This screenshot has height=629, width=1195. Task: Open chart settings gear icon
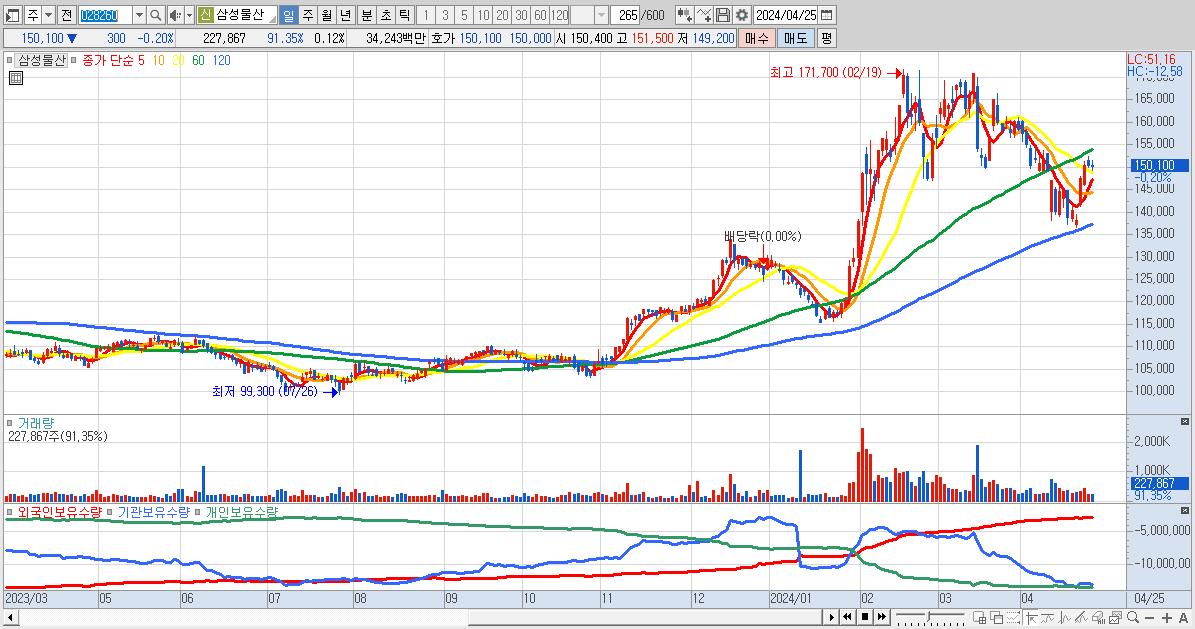click(x=742, y=15)
